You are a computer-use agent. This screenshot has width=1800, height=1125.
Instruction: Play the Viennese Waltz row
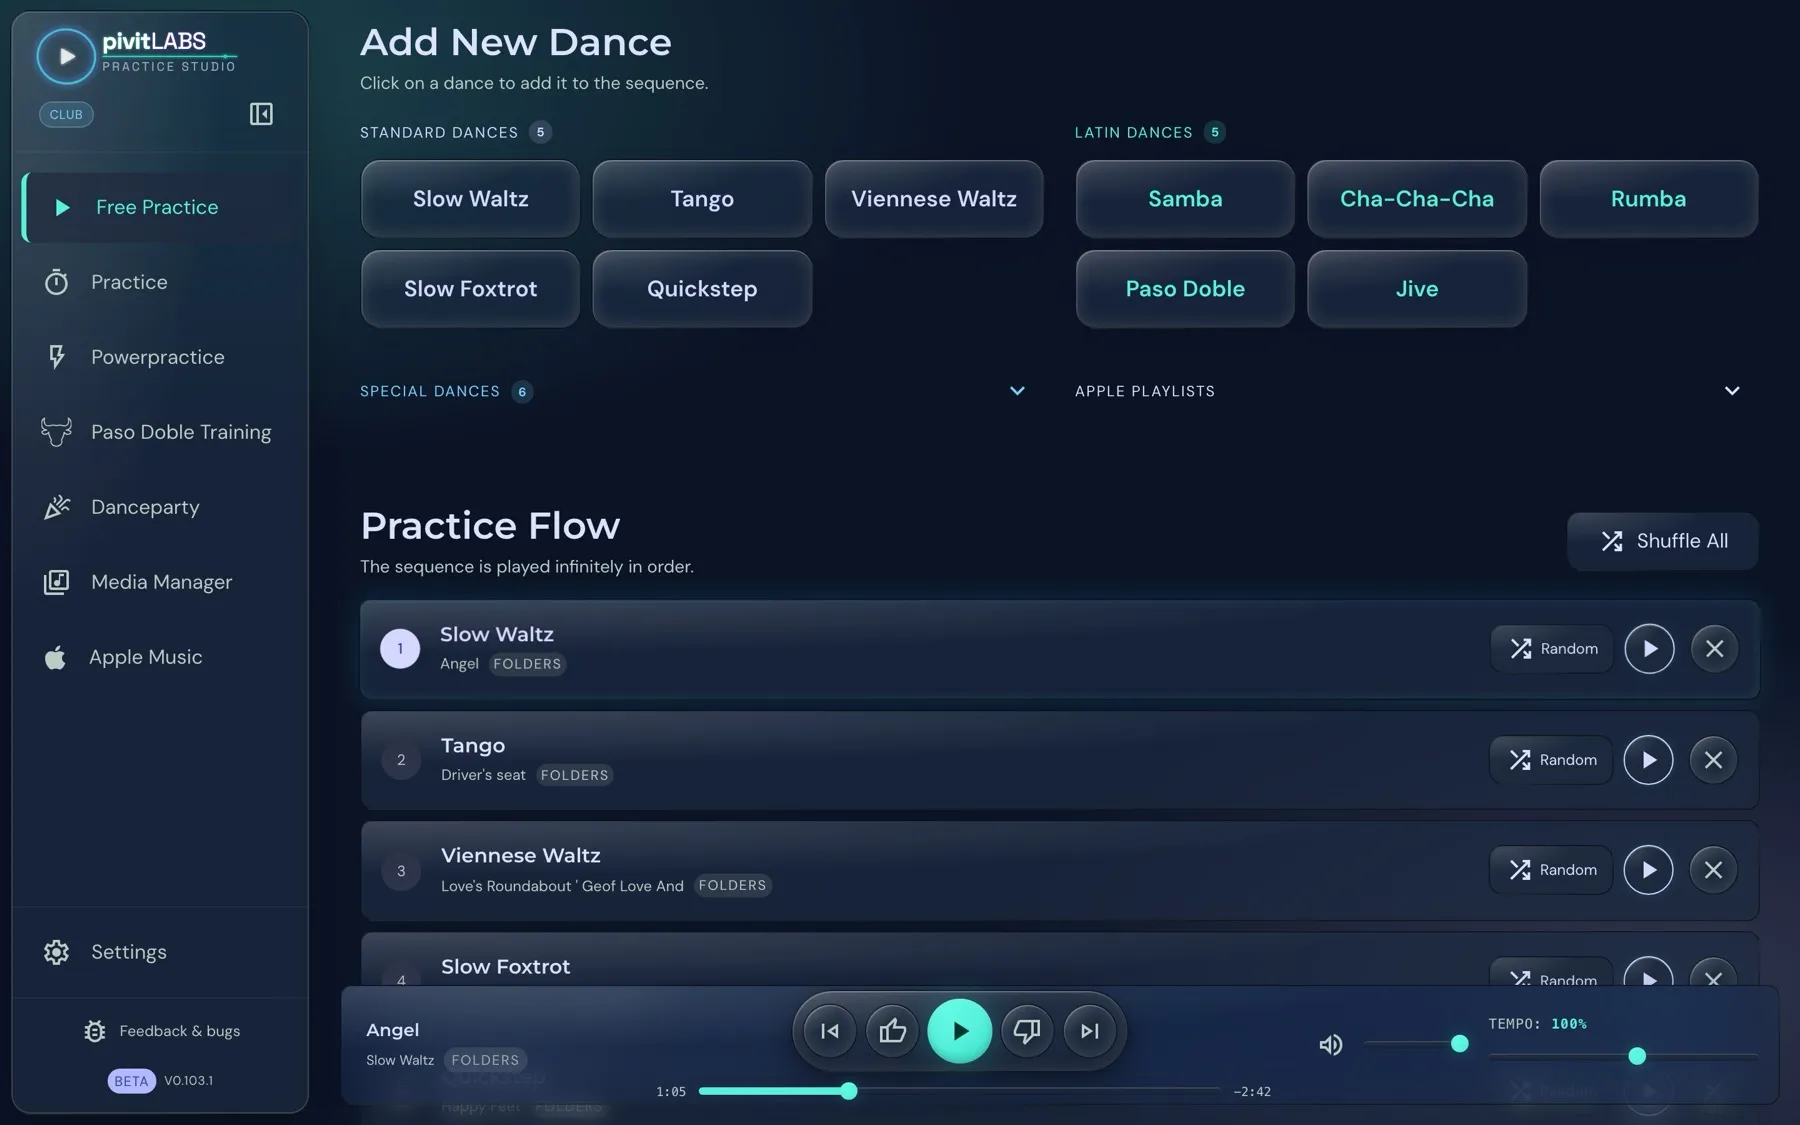tap(1648, 870)
